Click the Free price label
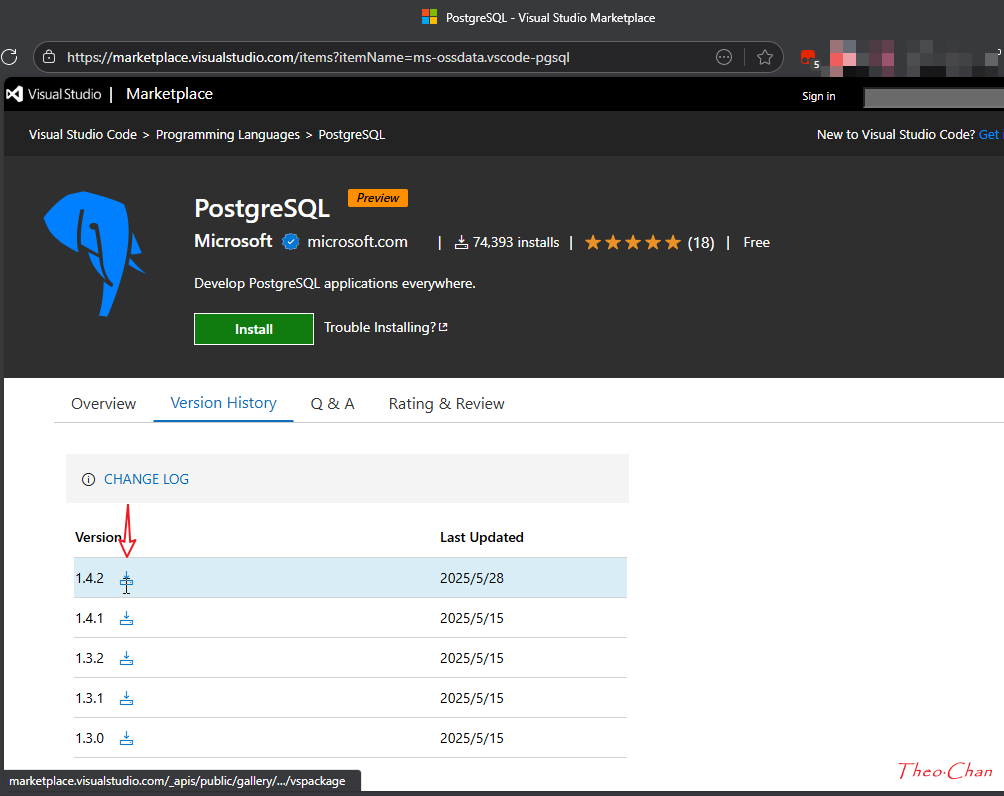 [x=756, y=242]
